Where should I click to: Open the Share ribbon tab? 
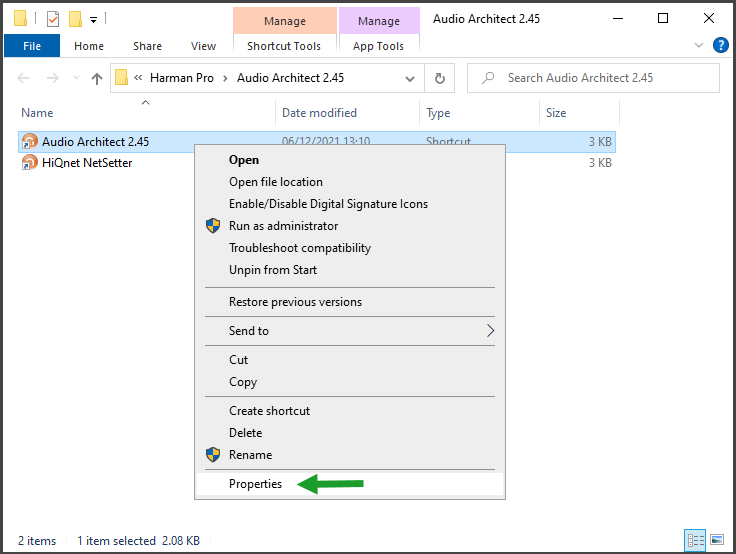tap(147, 46)
